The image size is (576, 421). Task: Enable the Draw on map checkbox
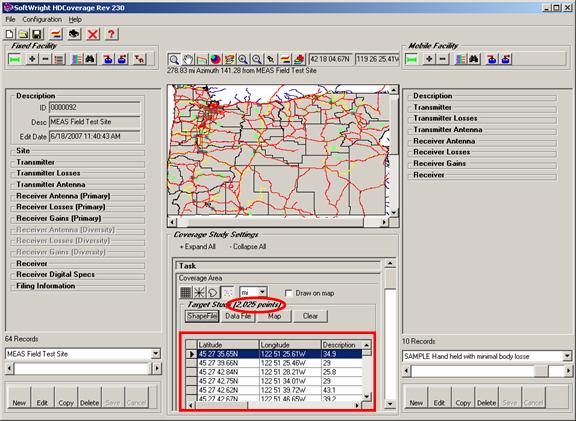coord(289,293)
